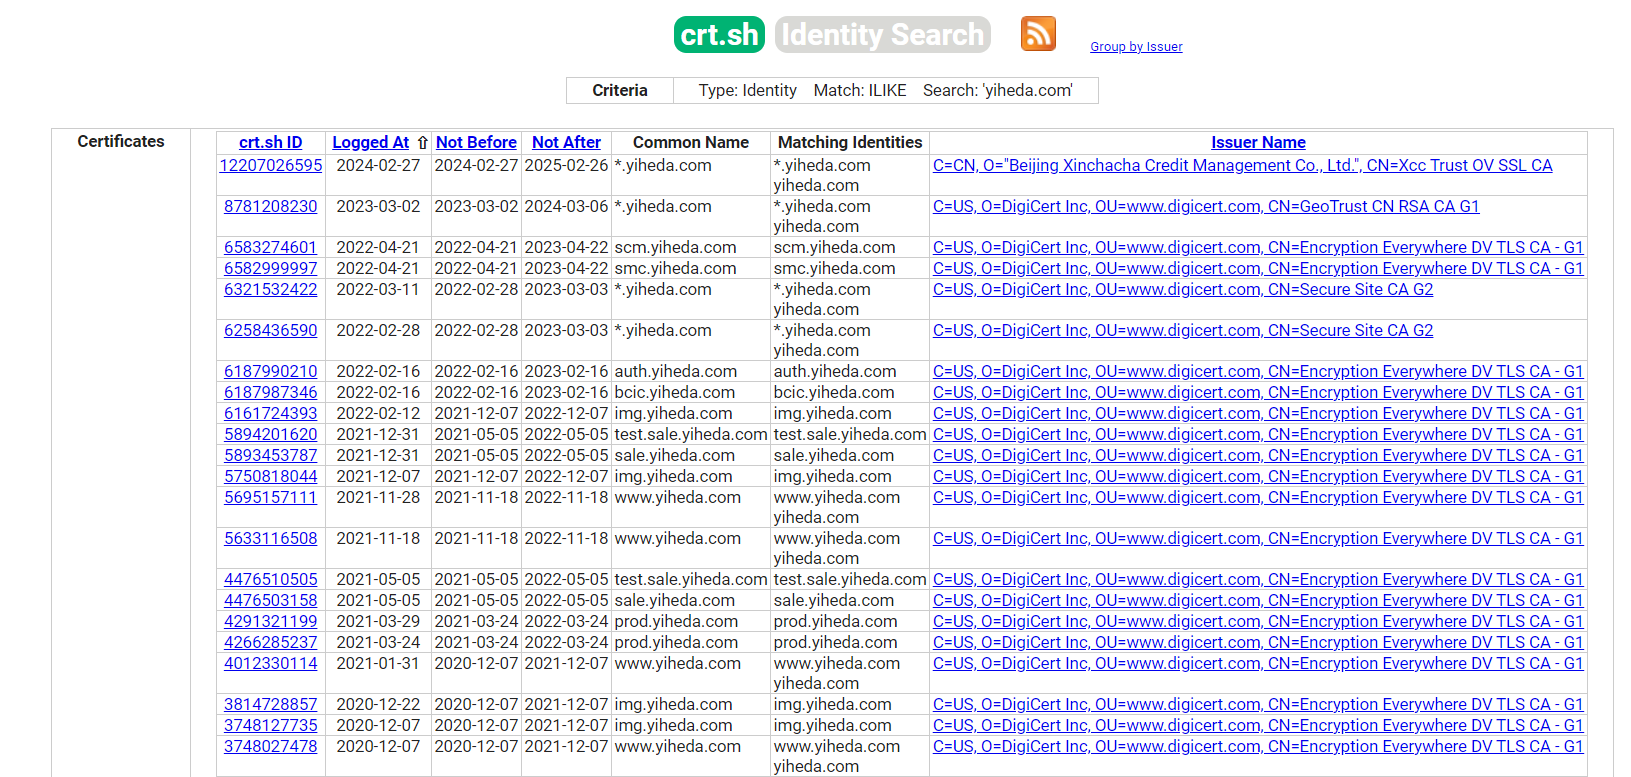This screenshot has width=1631, height=777.
Task: Select the Certificates section label
Action: (x=121, y=142)
